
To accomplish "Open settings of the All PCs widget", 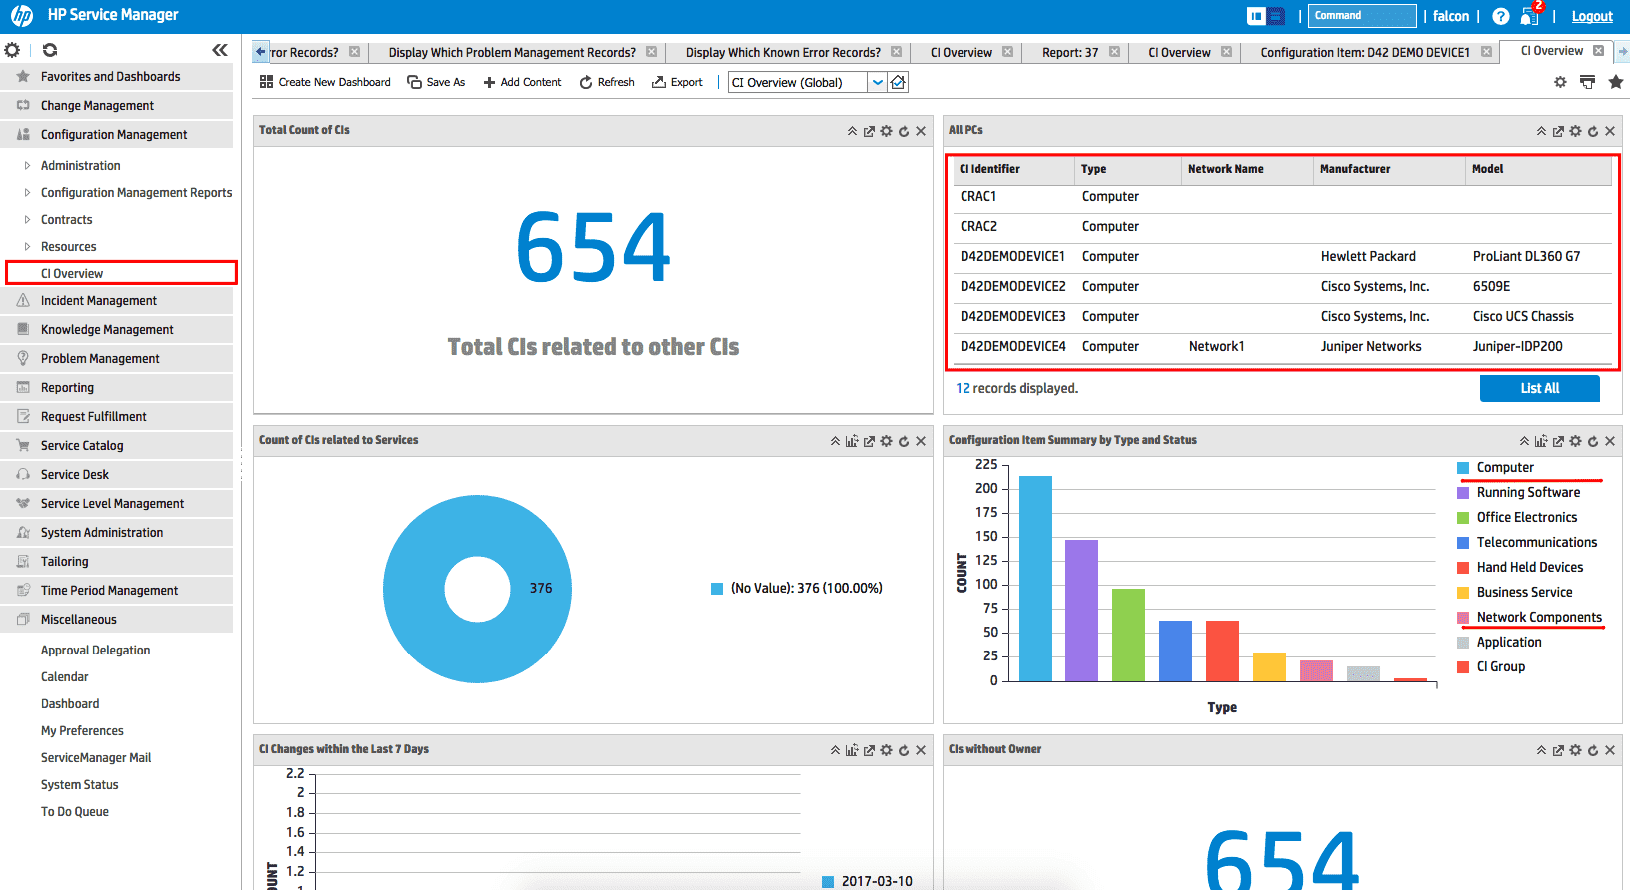I will click(x=1575, y=131).
